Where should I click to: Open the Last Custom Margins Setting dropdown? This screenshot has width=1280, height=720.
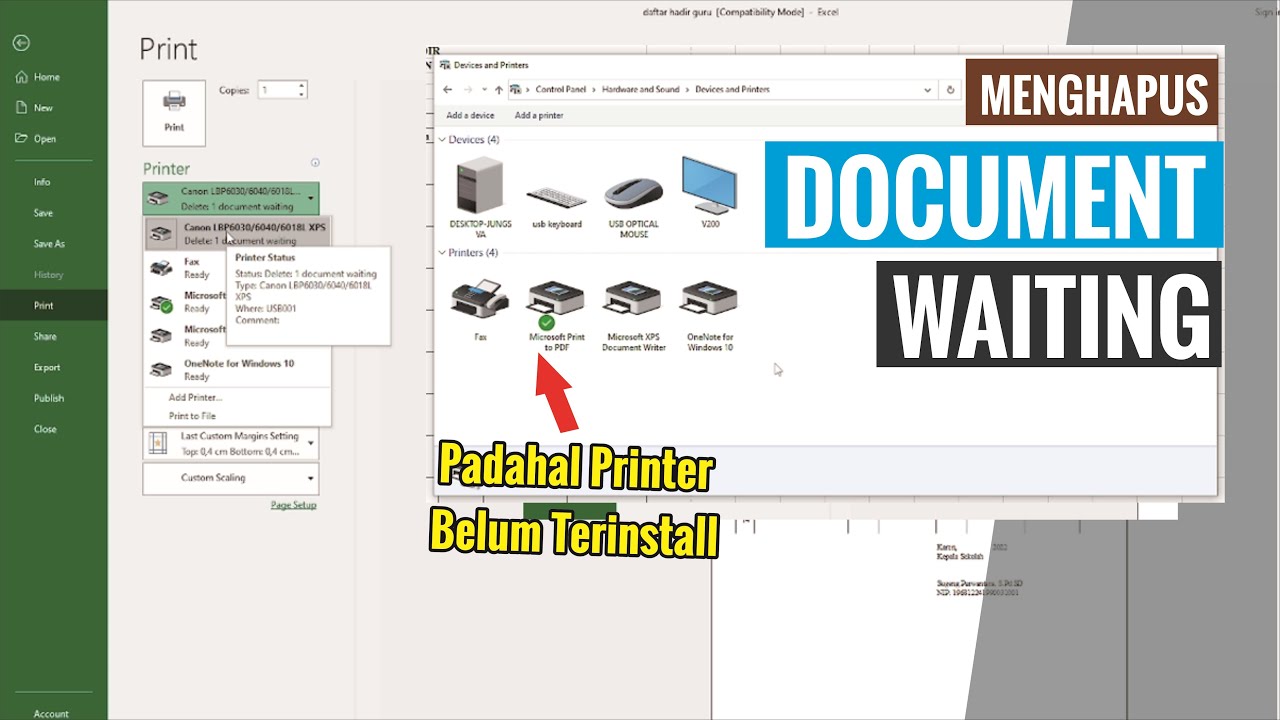coord(231,443)
